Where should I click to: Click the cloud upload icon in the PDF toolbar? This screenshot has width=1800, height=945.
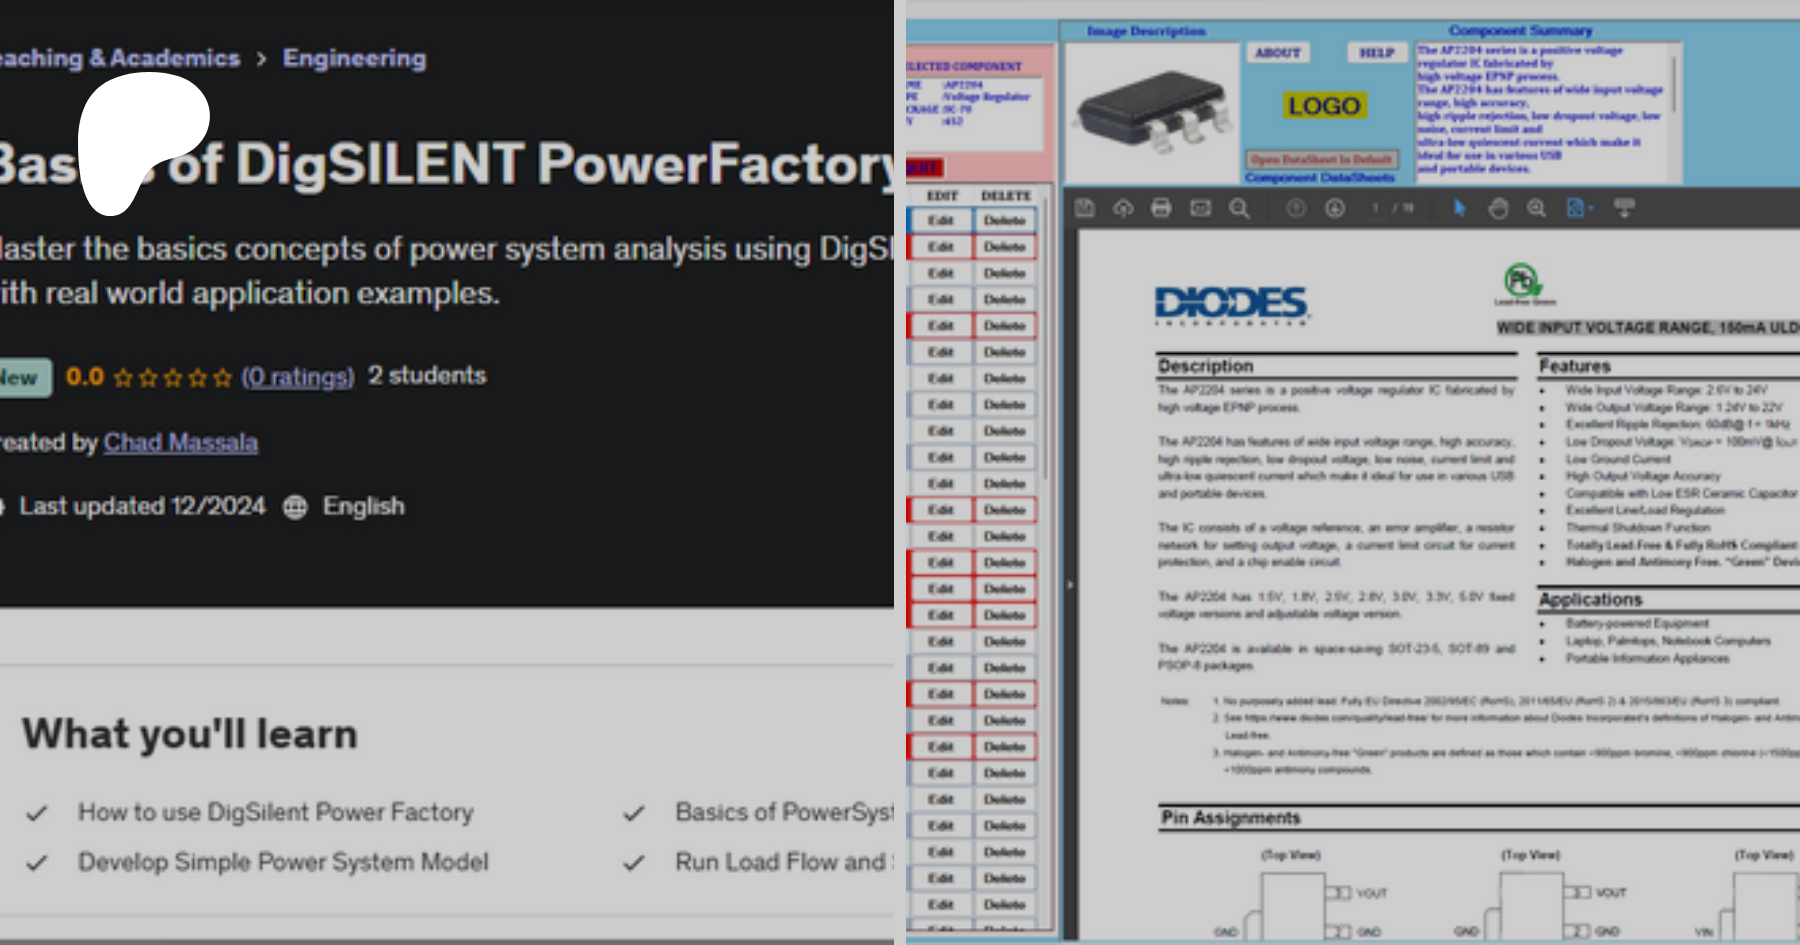(x=1123, y=208)
